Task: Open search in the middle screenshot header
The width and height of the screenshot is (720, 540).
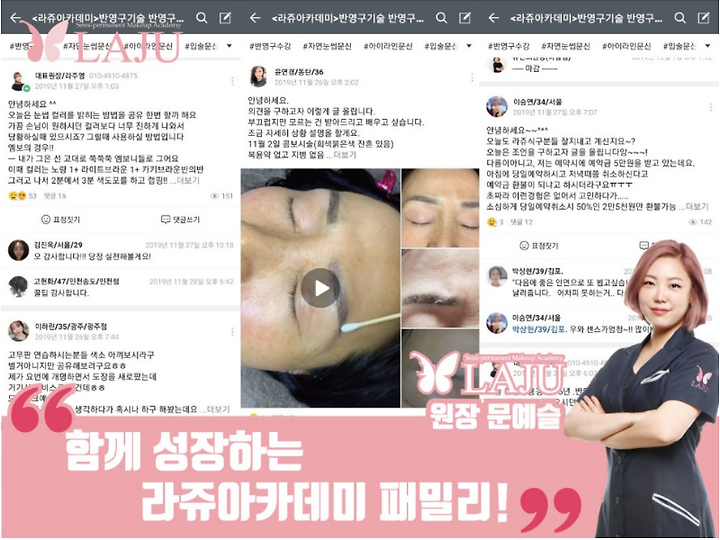Action: pyautogui.click(x=441, y=18)
